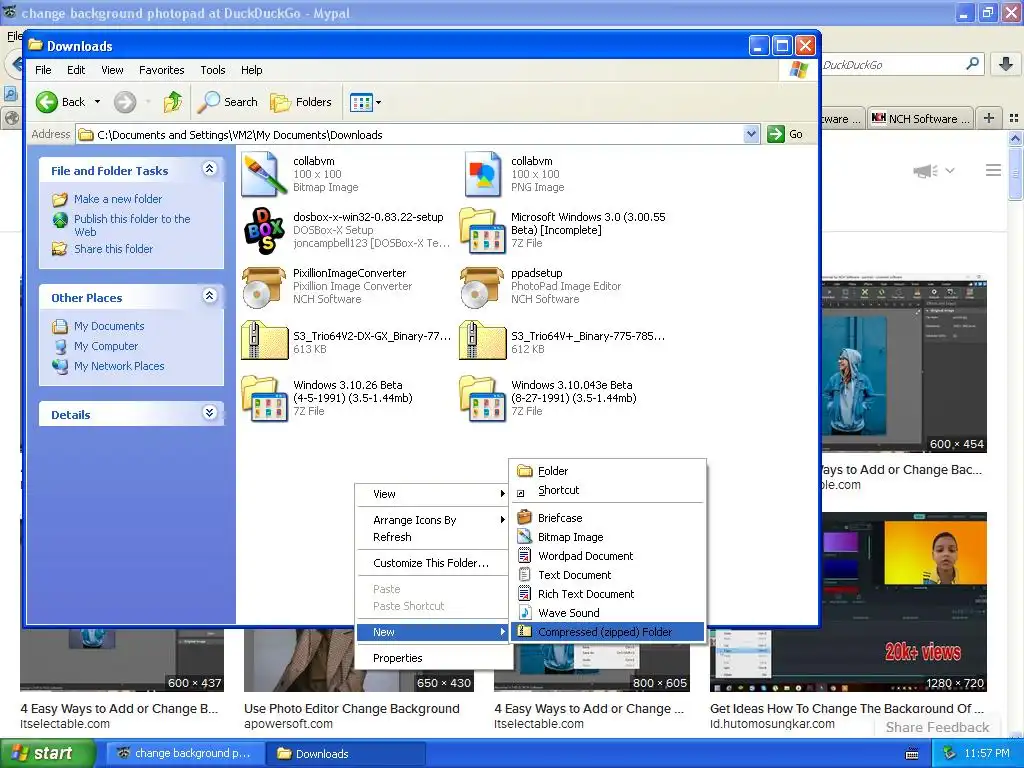Select the ppadsetup PhotoPad installer icon
The height and width of the screenshot is (768, 1024).
coord(482,287)
